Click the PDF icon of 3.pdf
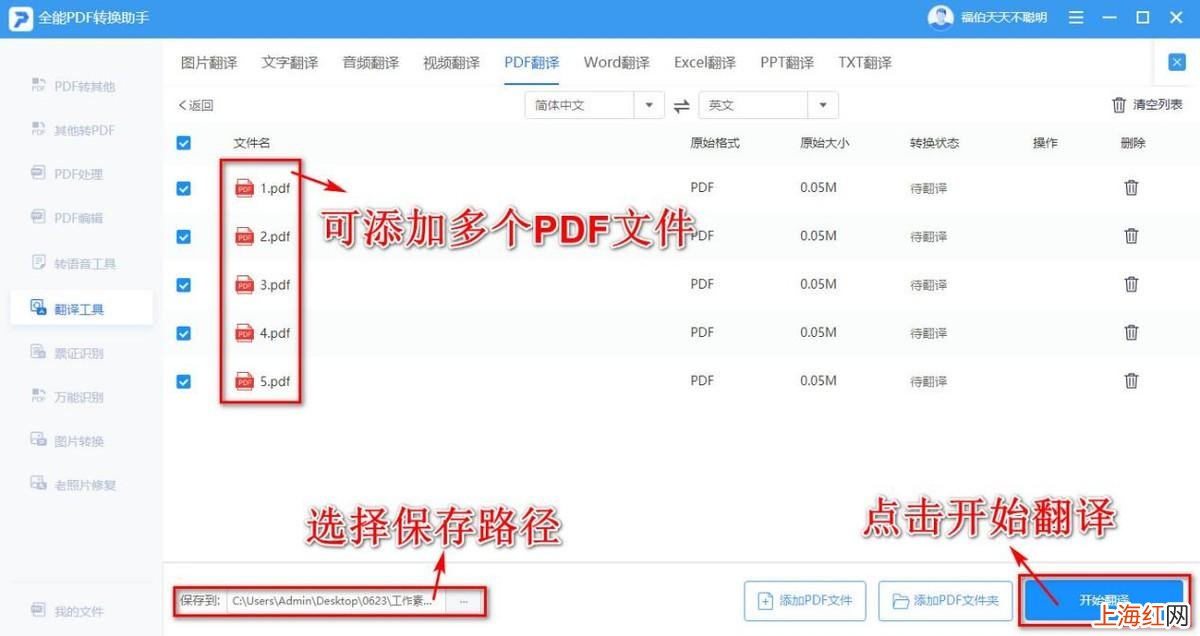This screenshot has width=1200, height=636. (244, 285)
